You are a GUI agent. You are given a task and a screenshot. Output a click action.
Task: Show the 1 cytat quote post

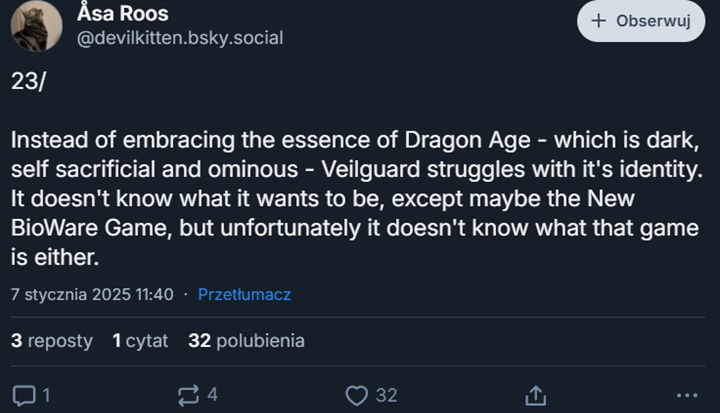pos(140,341)
